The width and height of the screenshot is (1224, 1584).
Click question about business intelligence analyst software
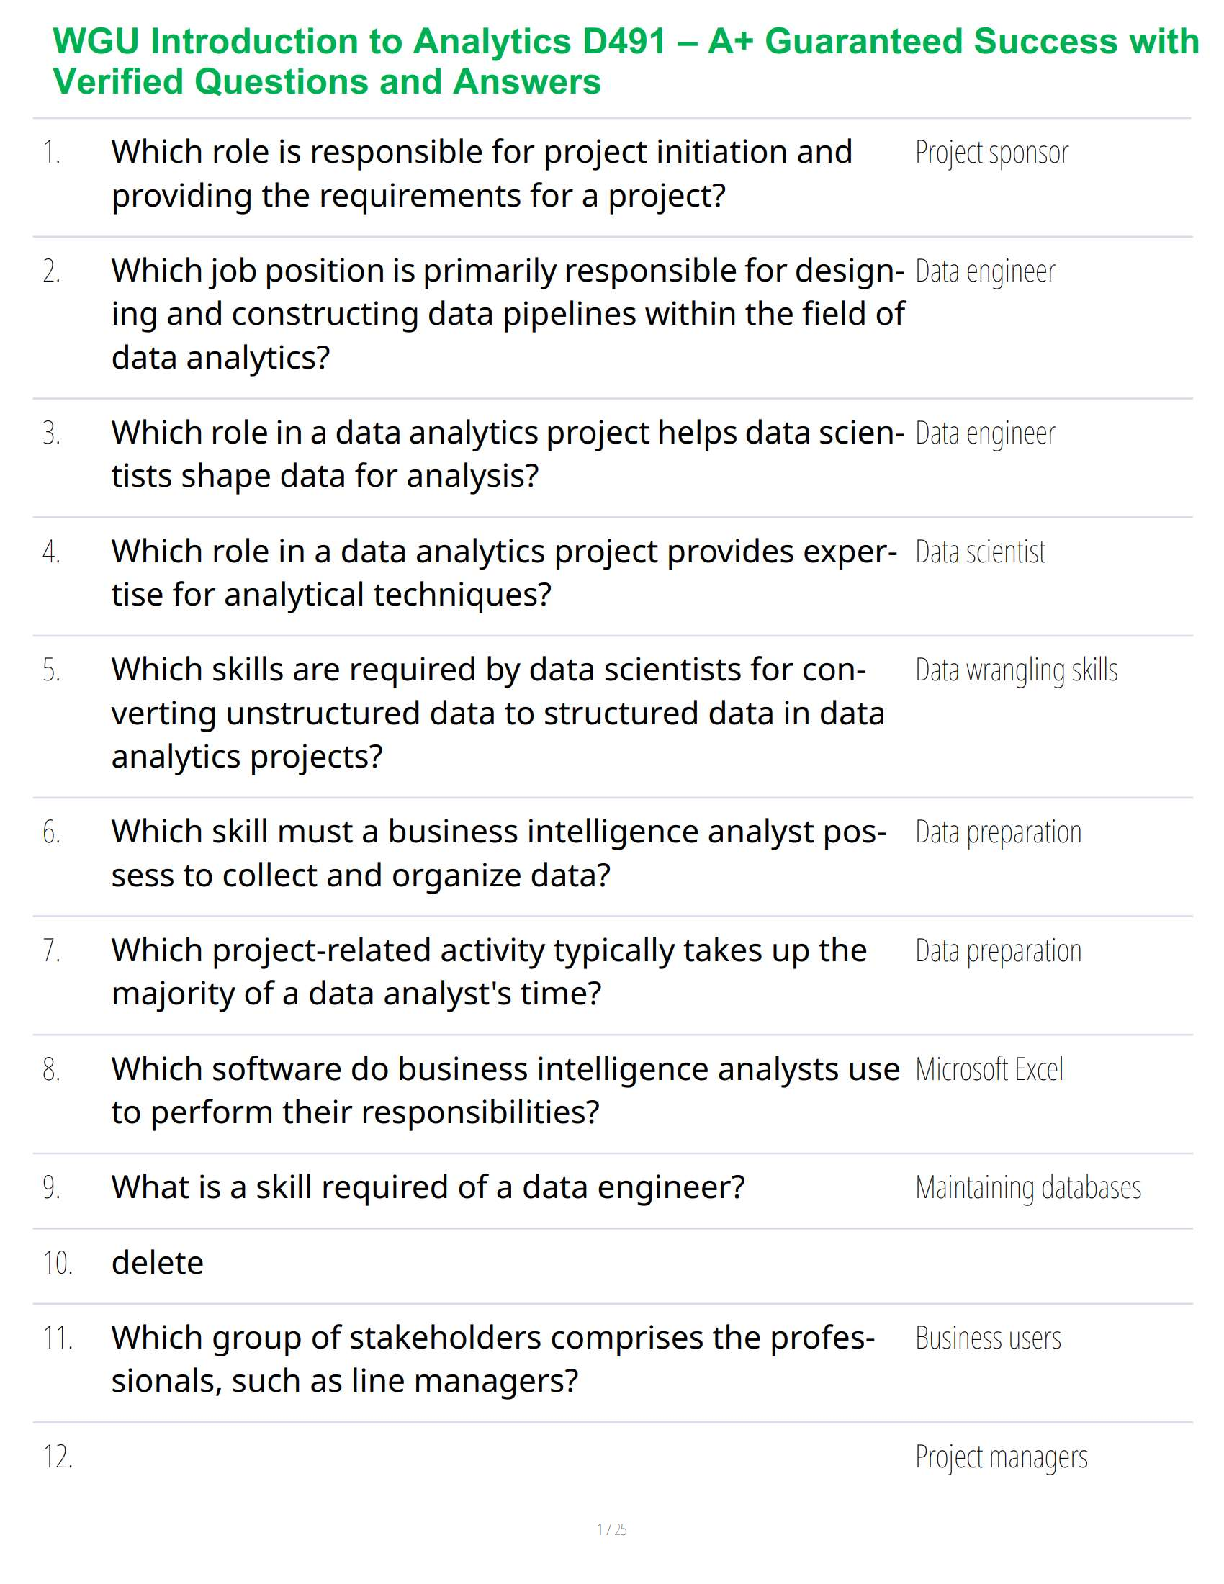pyautogui.click(x=505, y=1091)
